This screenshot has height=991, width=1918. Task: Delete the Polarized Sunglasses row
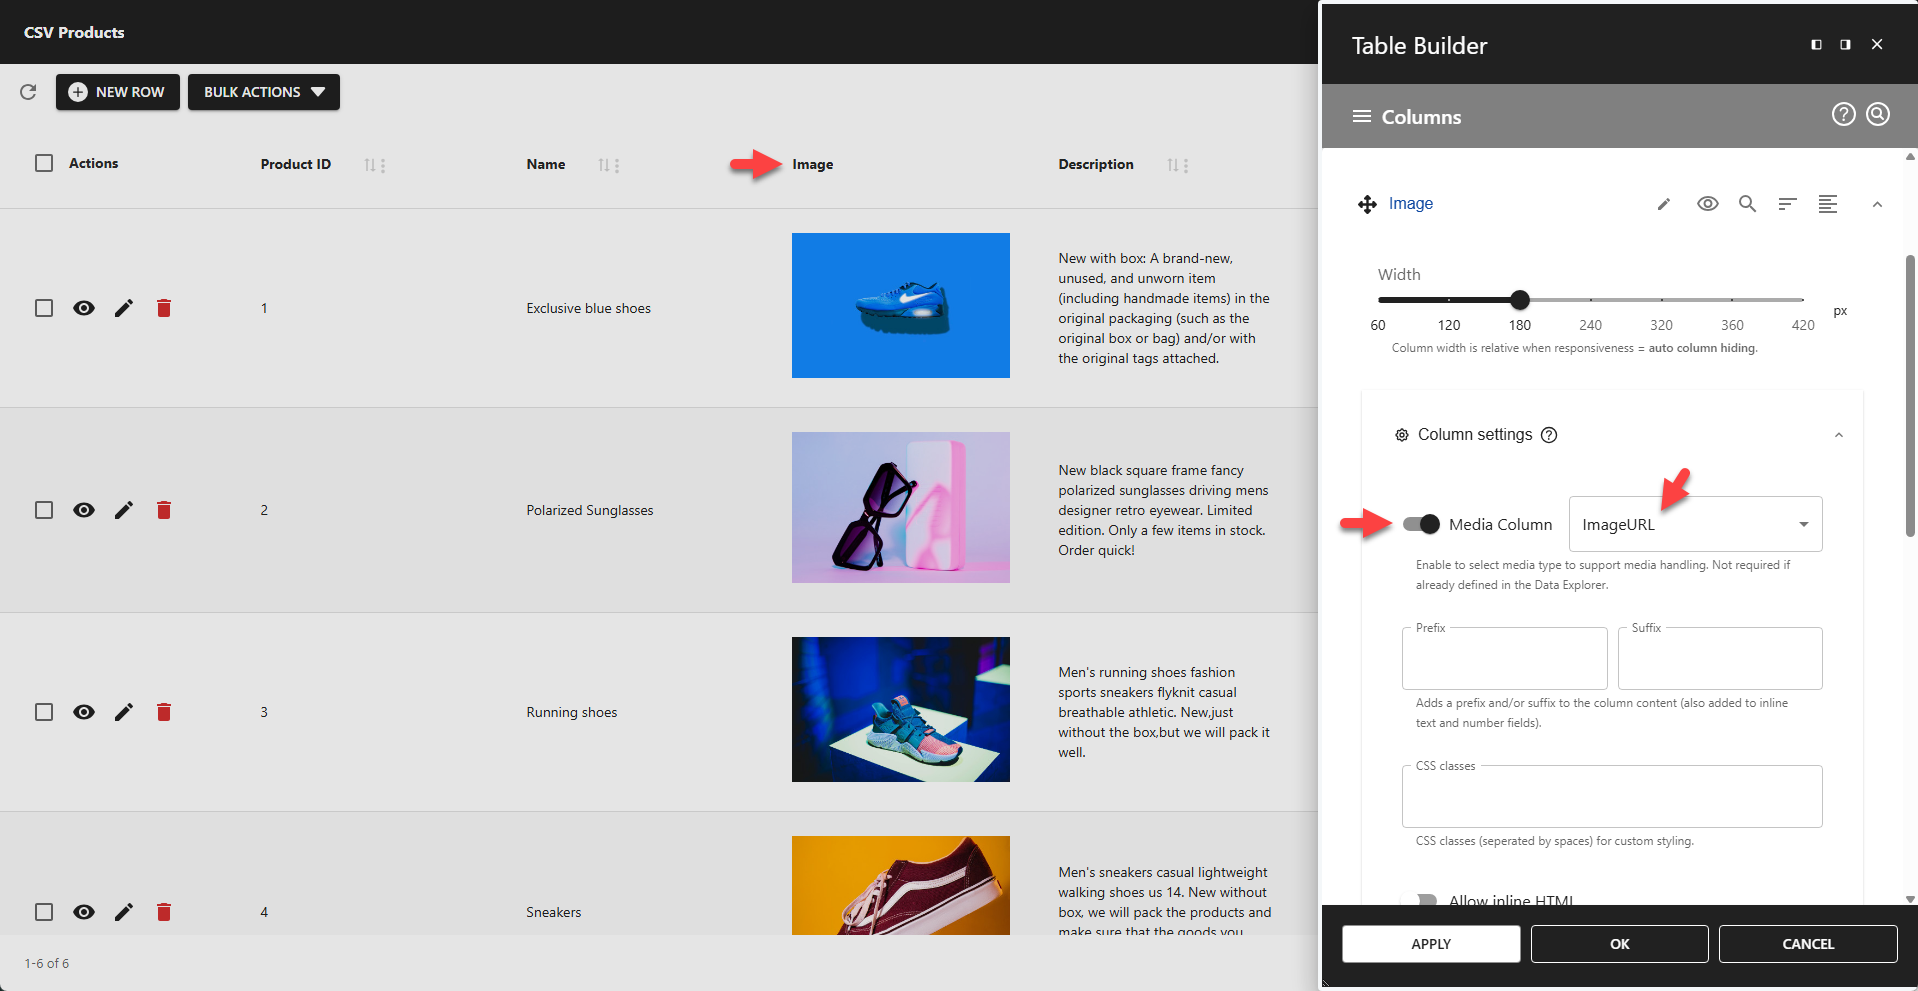coord(164,510)
